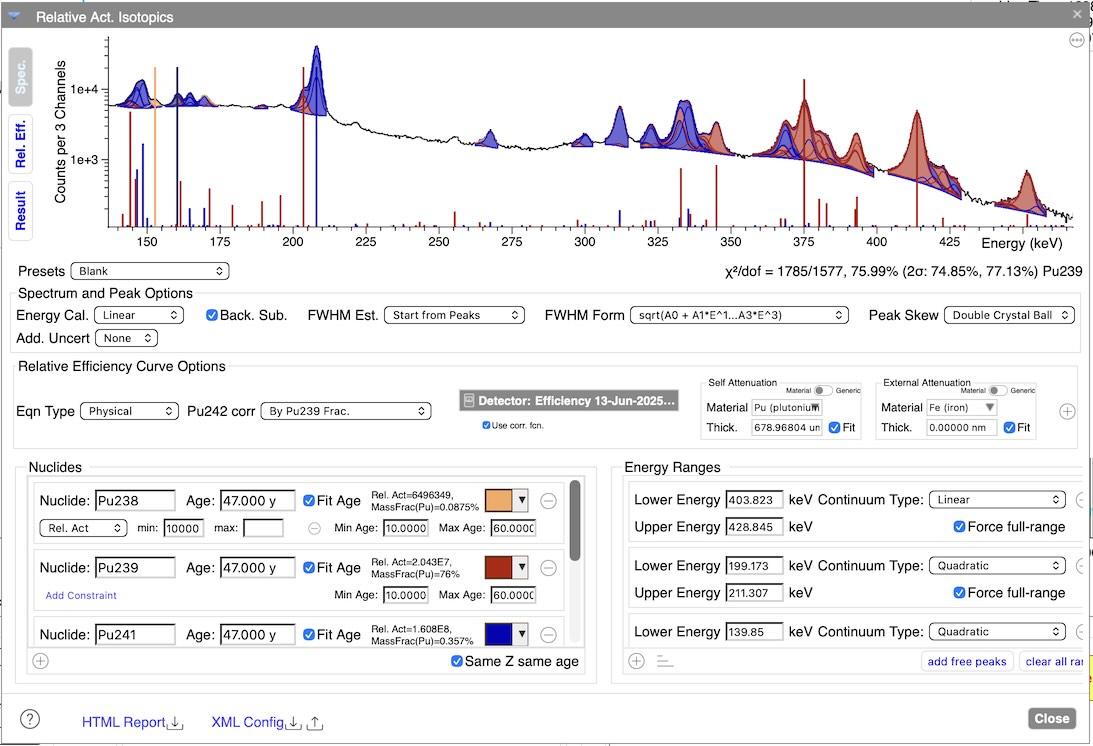Viewport: 1093px width, 746px height.
Task: Open the HTML Report link
Action: click(x=123, y=722)
